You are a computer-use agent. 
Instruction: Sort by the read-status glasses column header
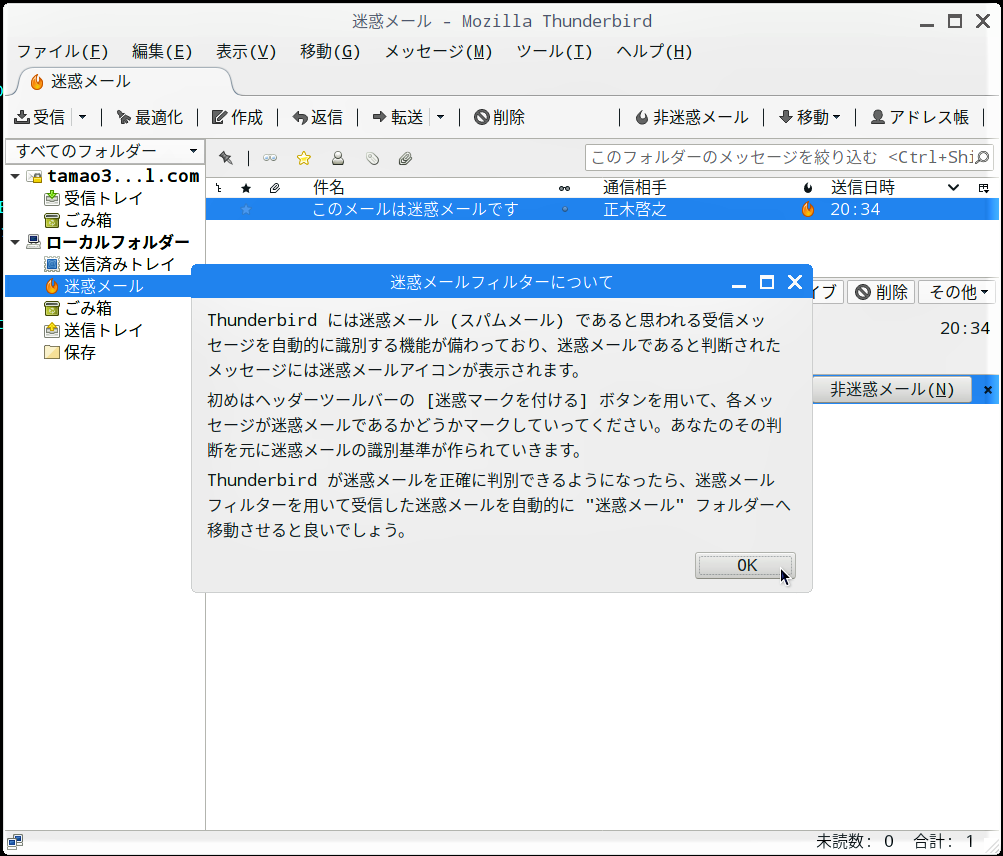click(x=564, y=188)
